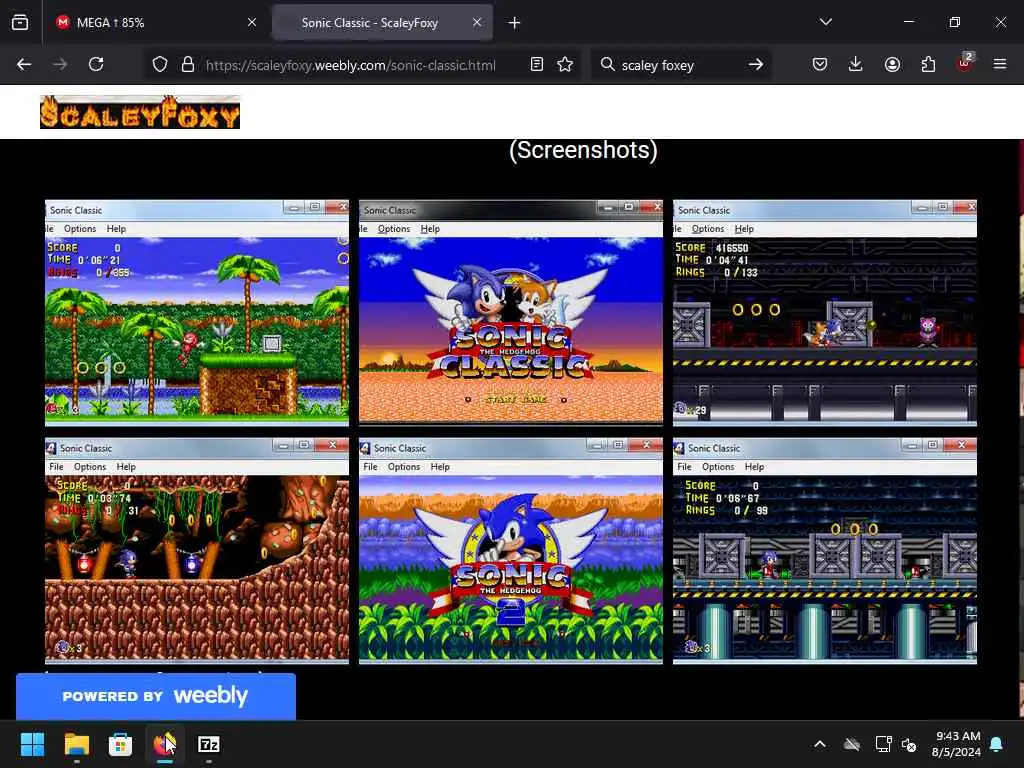
Task: Click the (Screenshots) heading text
Action: point(583,150)
